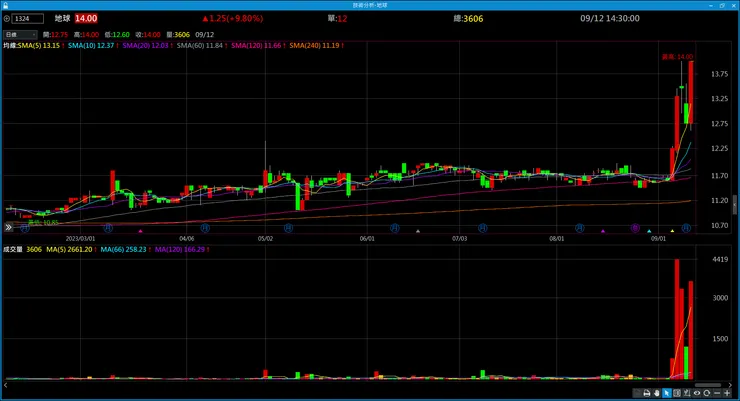Image resolution: width=740 pixels, height=401 pixels.
Task: Click the monthly marker near 04/06
Action: coord(205,228)
